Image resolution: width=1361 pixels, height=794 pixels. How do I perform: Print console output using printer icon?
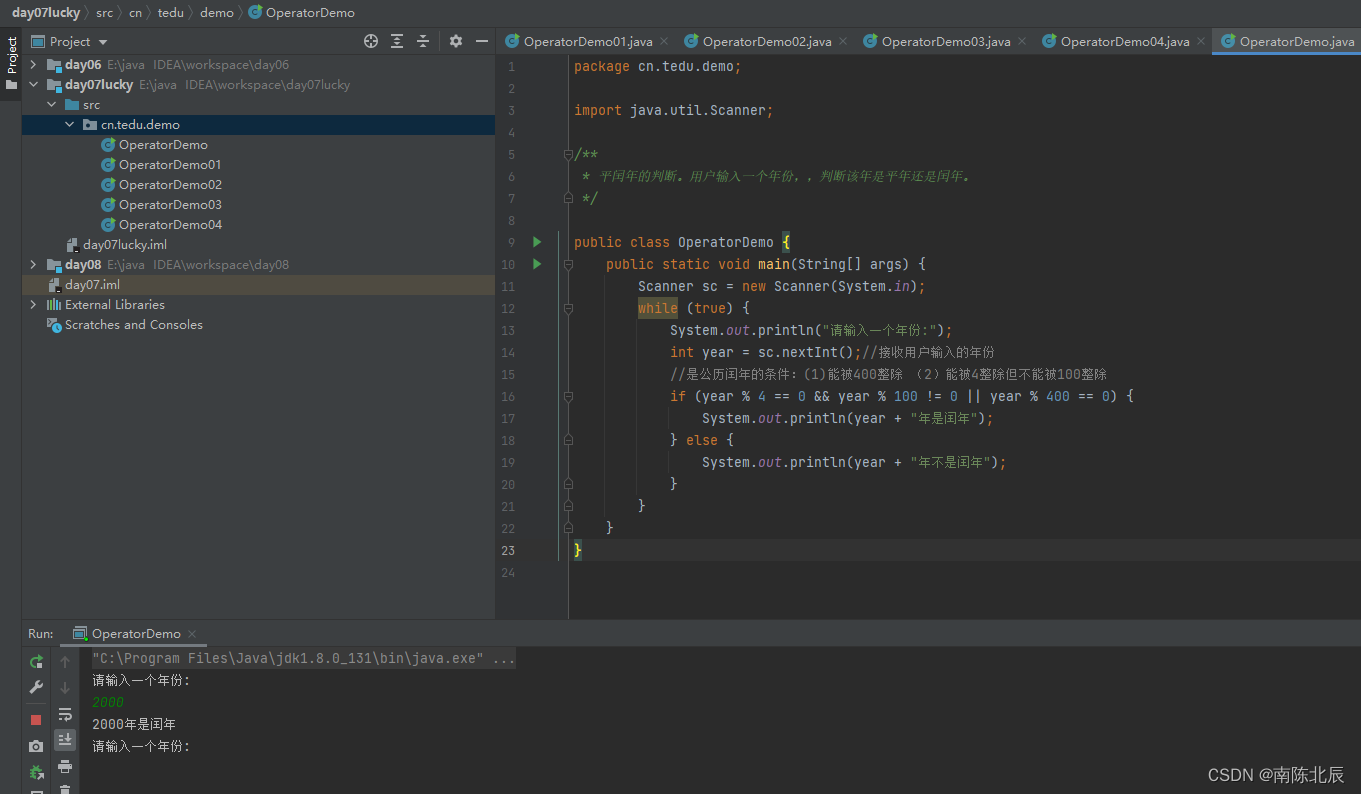65,766
